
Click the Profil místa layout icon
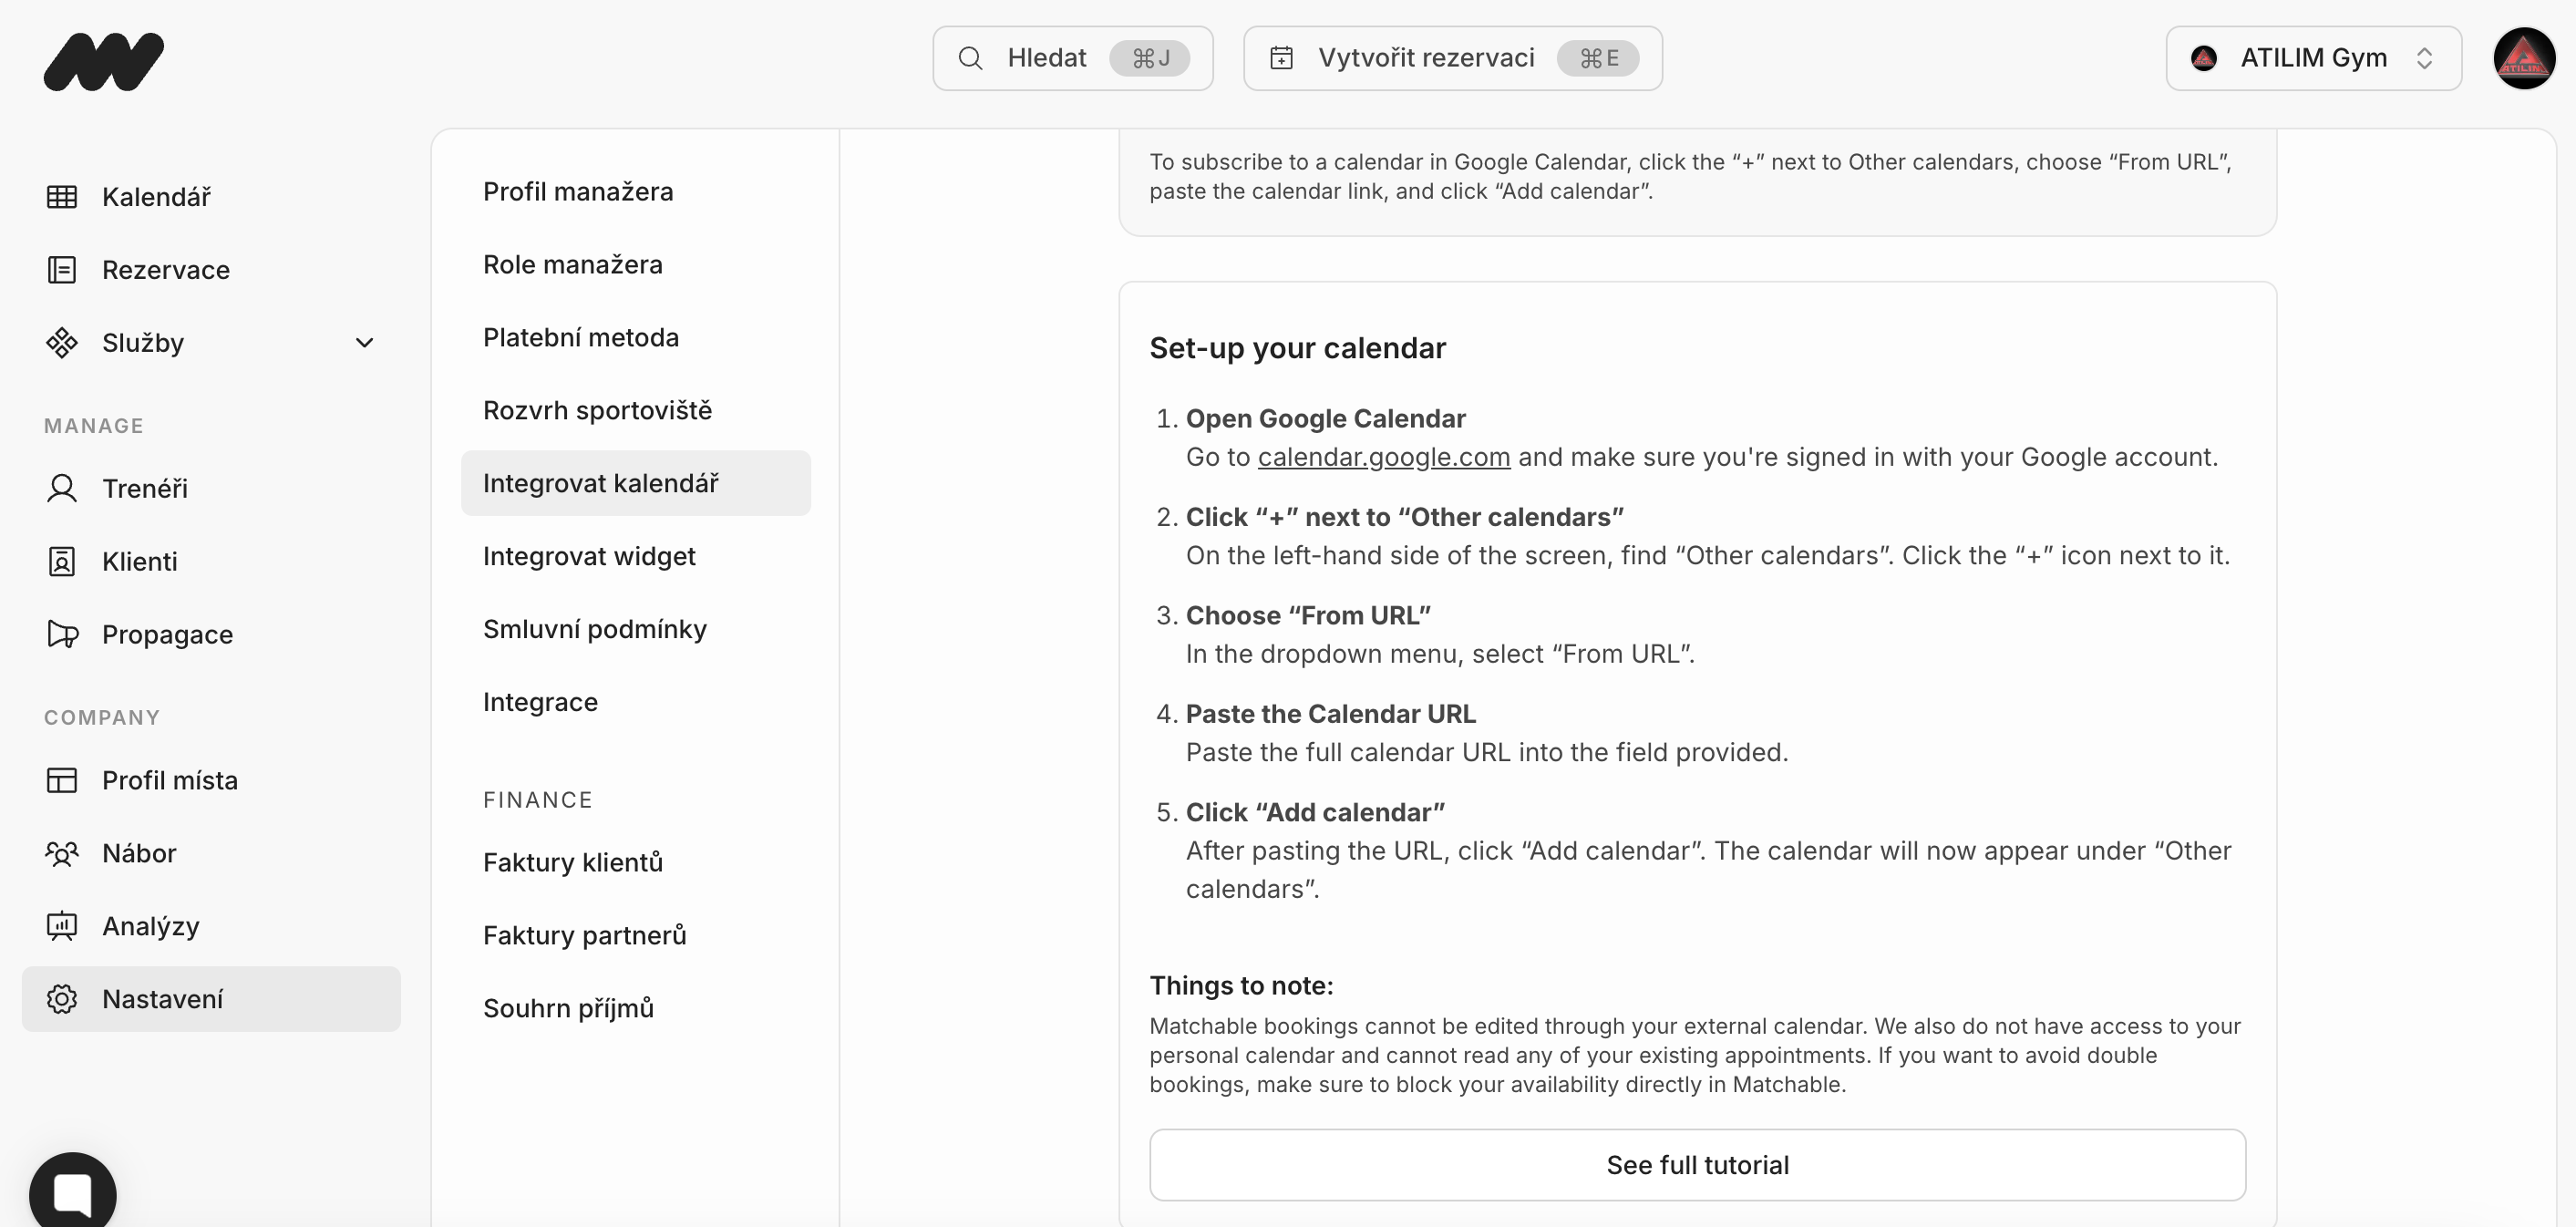(62, 781)
